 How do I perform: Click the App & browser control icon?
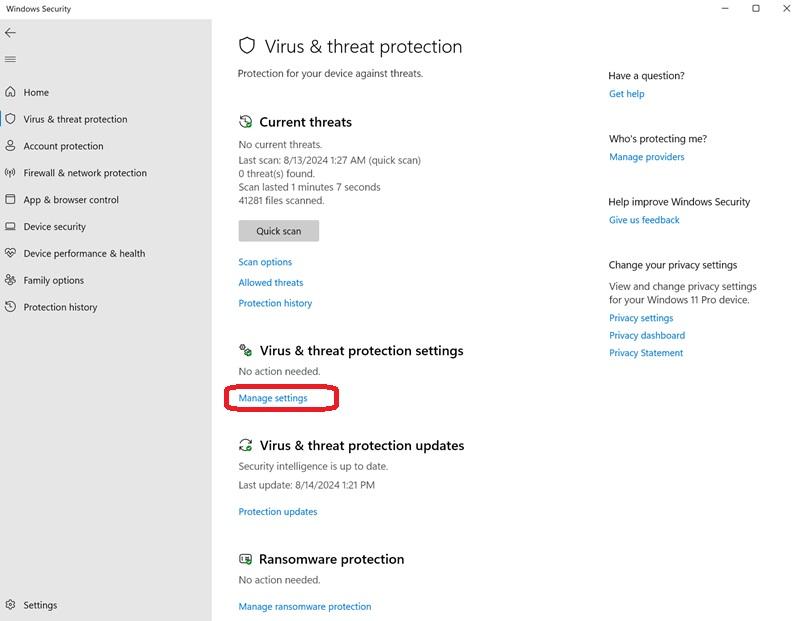(x=11, y=200)
